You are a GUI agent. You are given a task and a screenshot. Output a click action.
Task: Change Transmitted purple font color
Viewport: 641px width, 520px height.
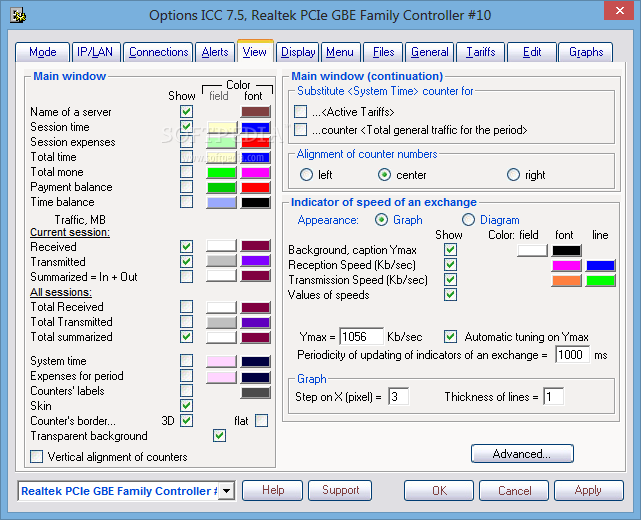tap(256, 261)
